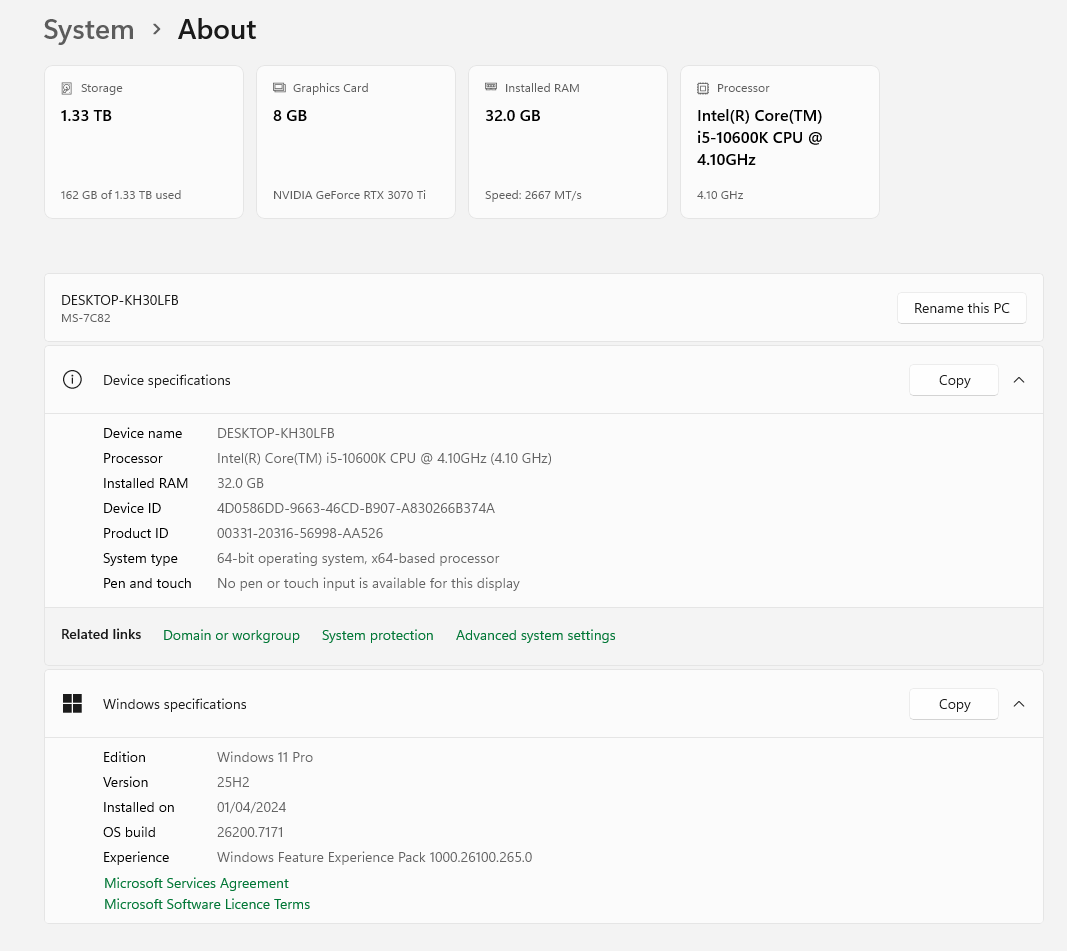The width and height of the screenshot is (1067, 951).
Task: Collapse the Device specifications section
Action: tap(1019, 380)
